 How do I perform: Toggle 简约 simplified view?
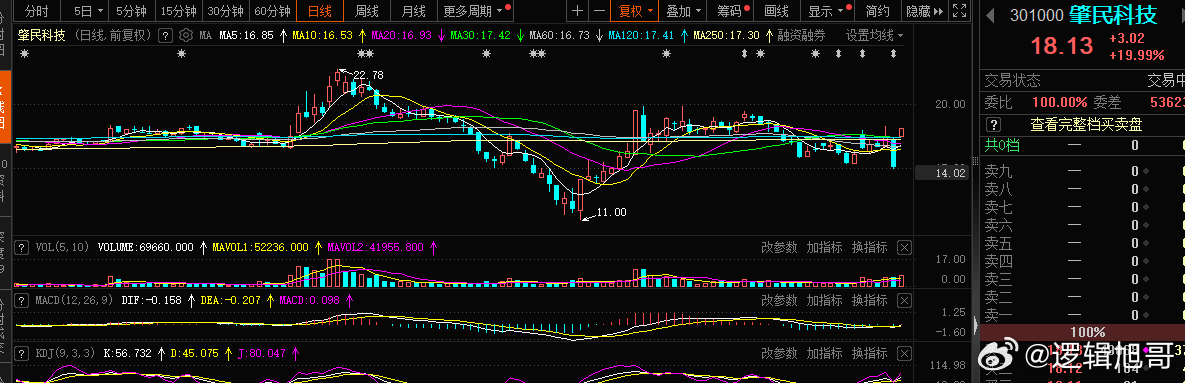[877, 11]
